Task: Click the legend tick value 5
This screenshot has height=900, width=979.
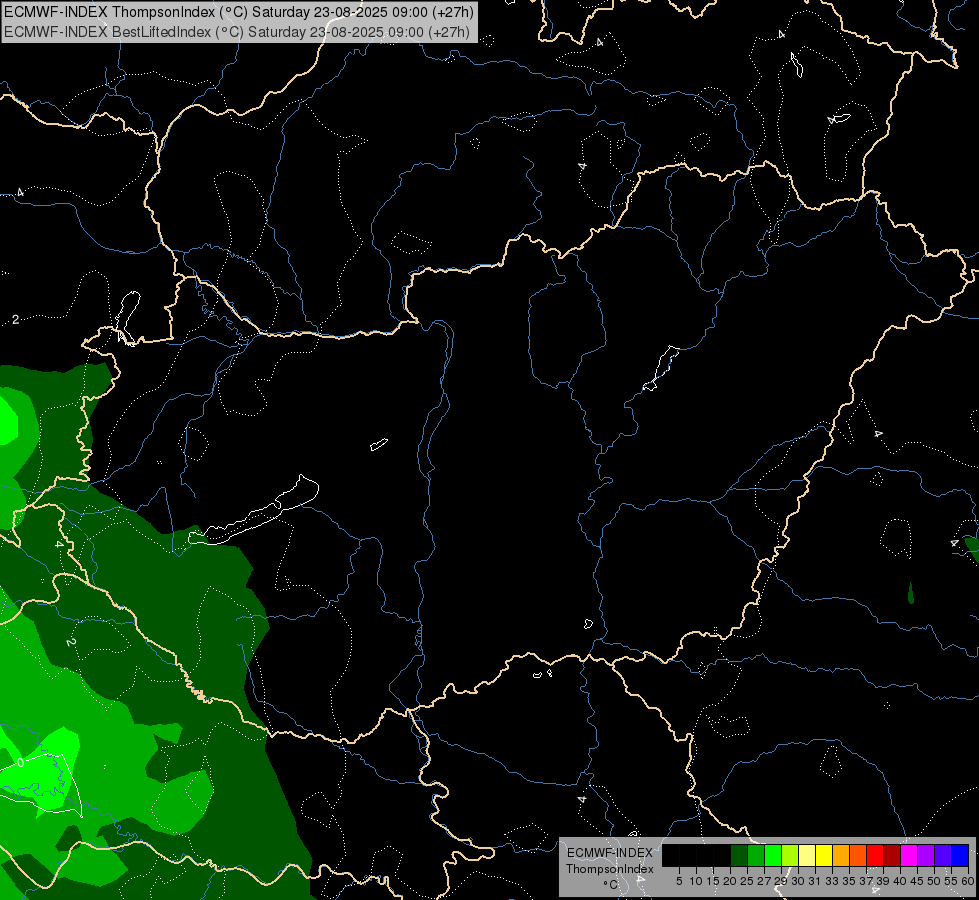Action: [679, 881]
